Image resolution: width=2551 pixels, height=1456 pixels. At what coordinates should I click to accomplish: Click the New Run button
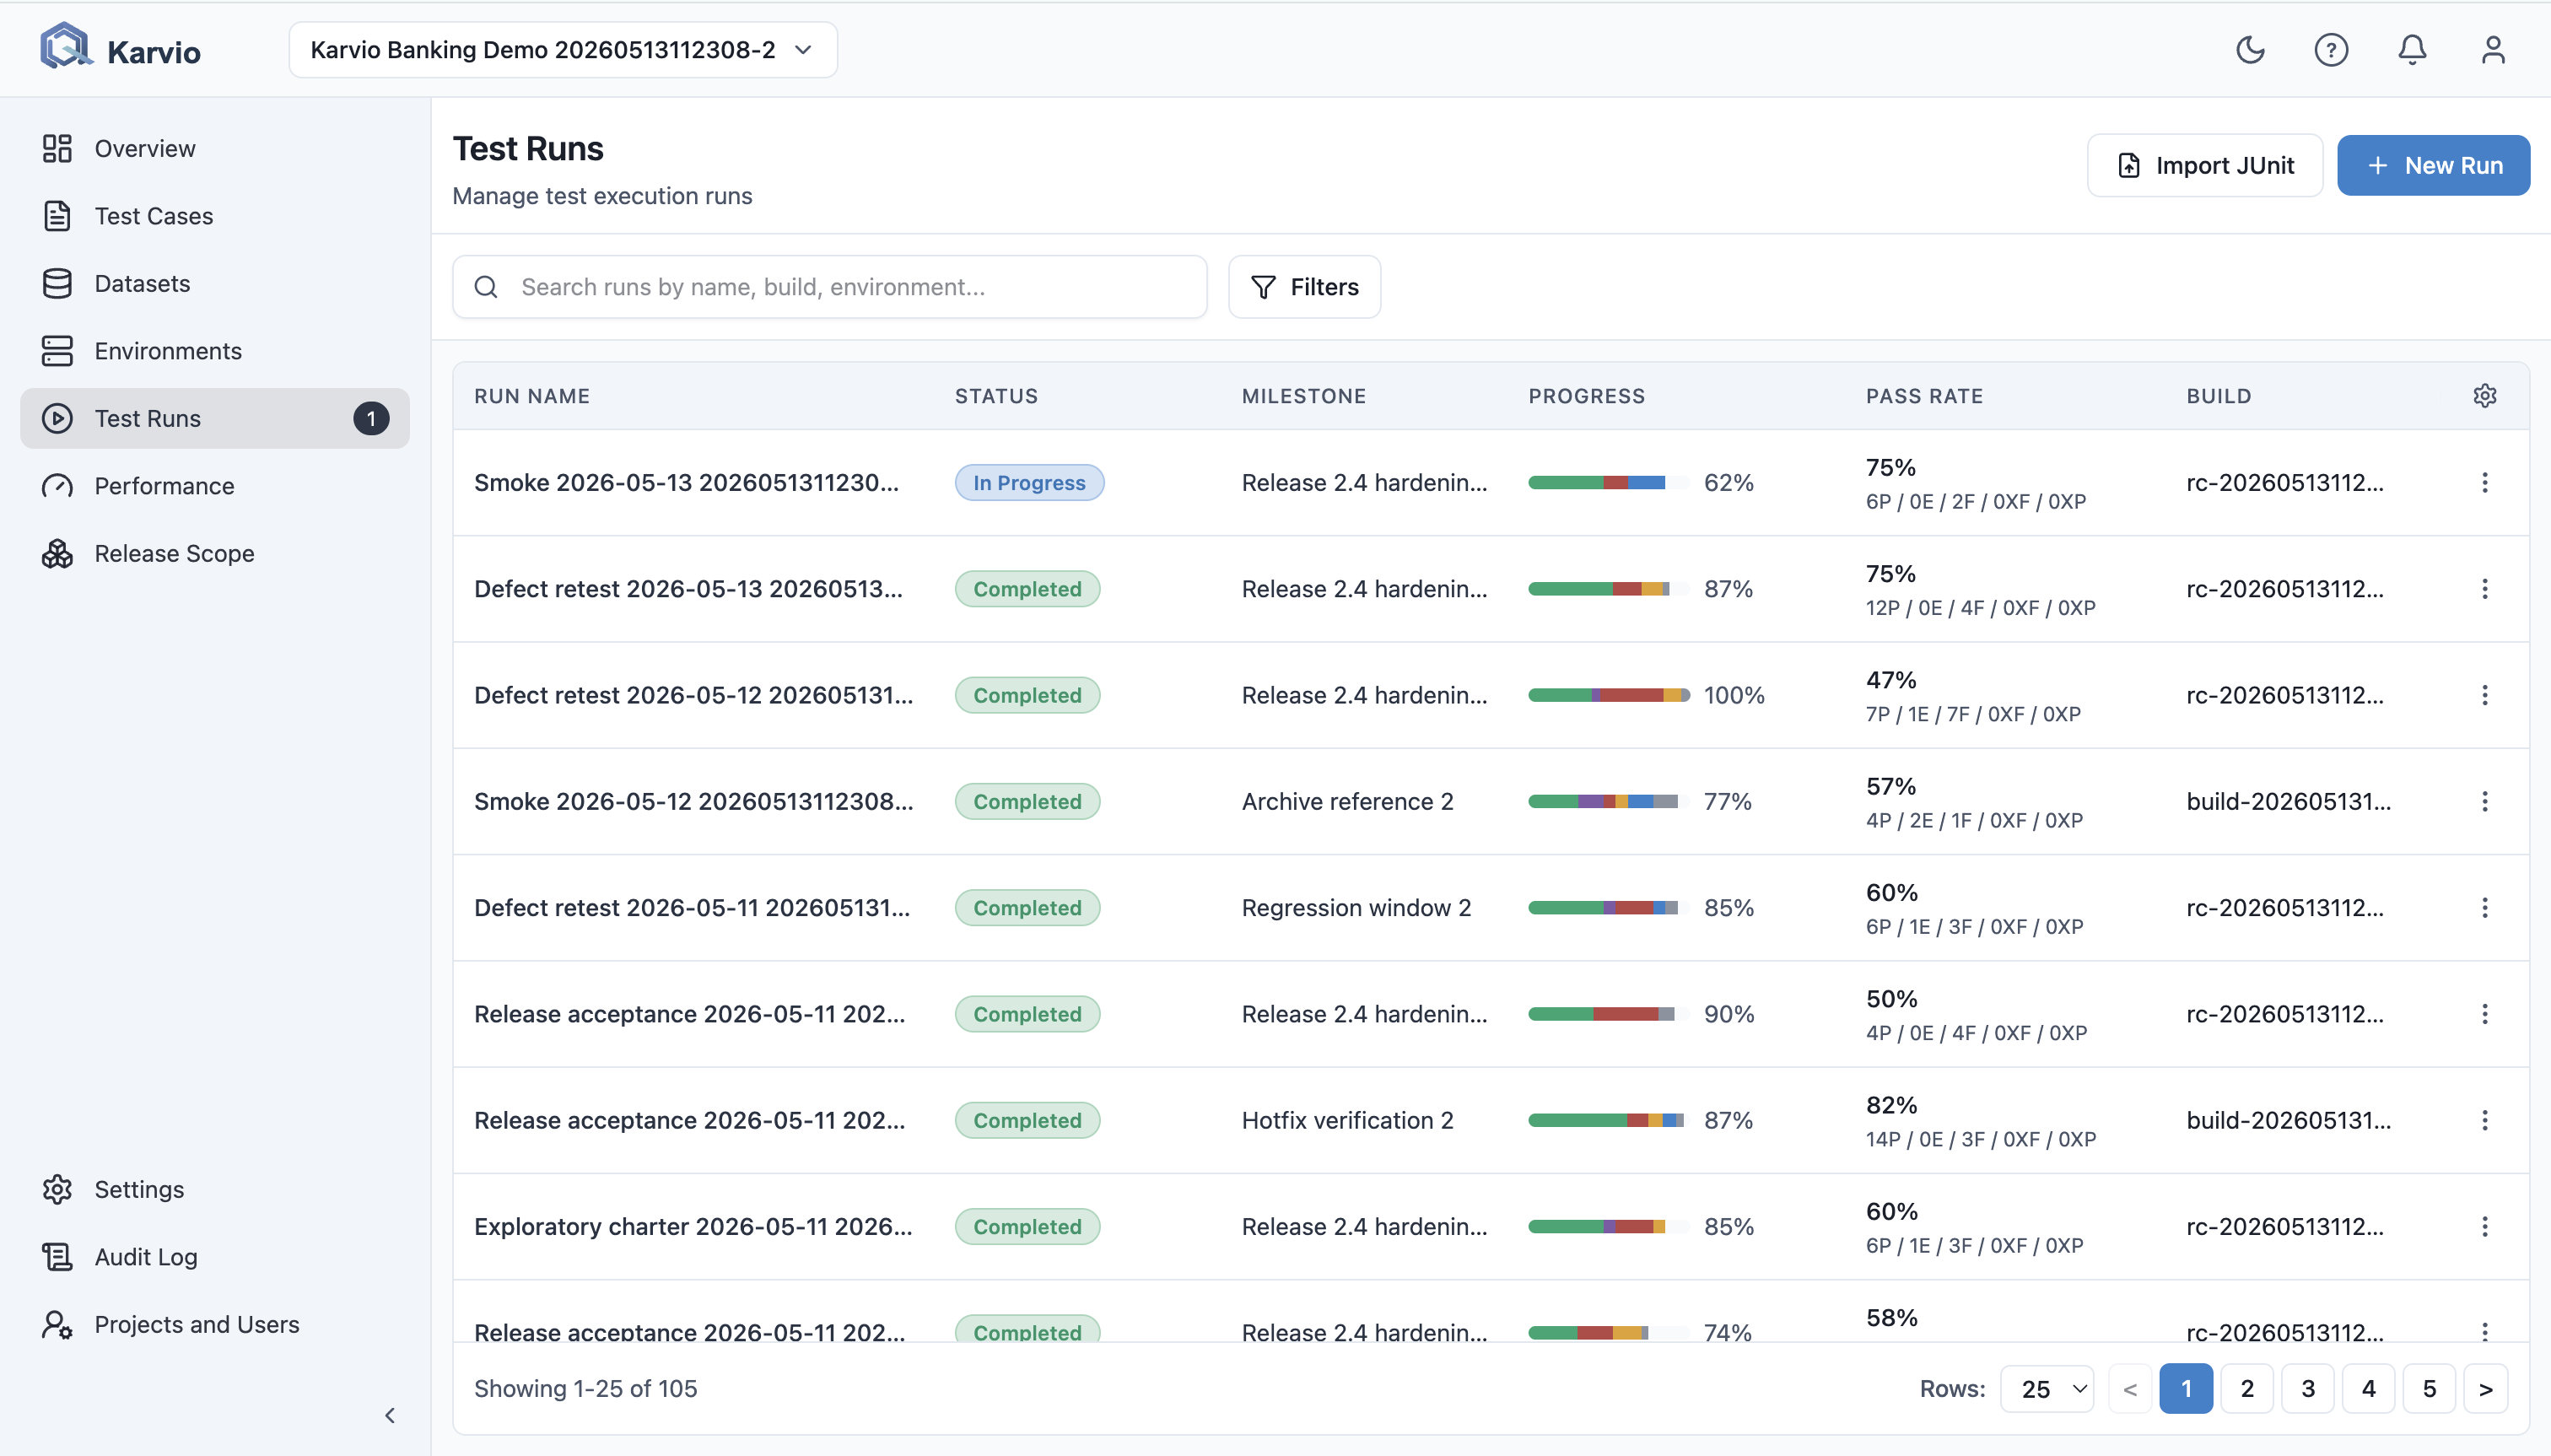[x=2433, y=166]
